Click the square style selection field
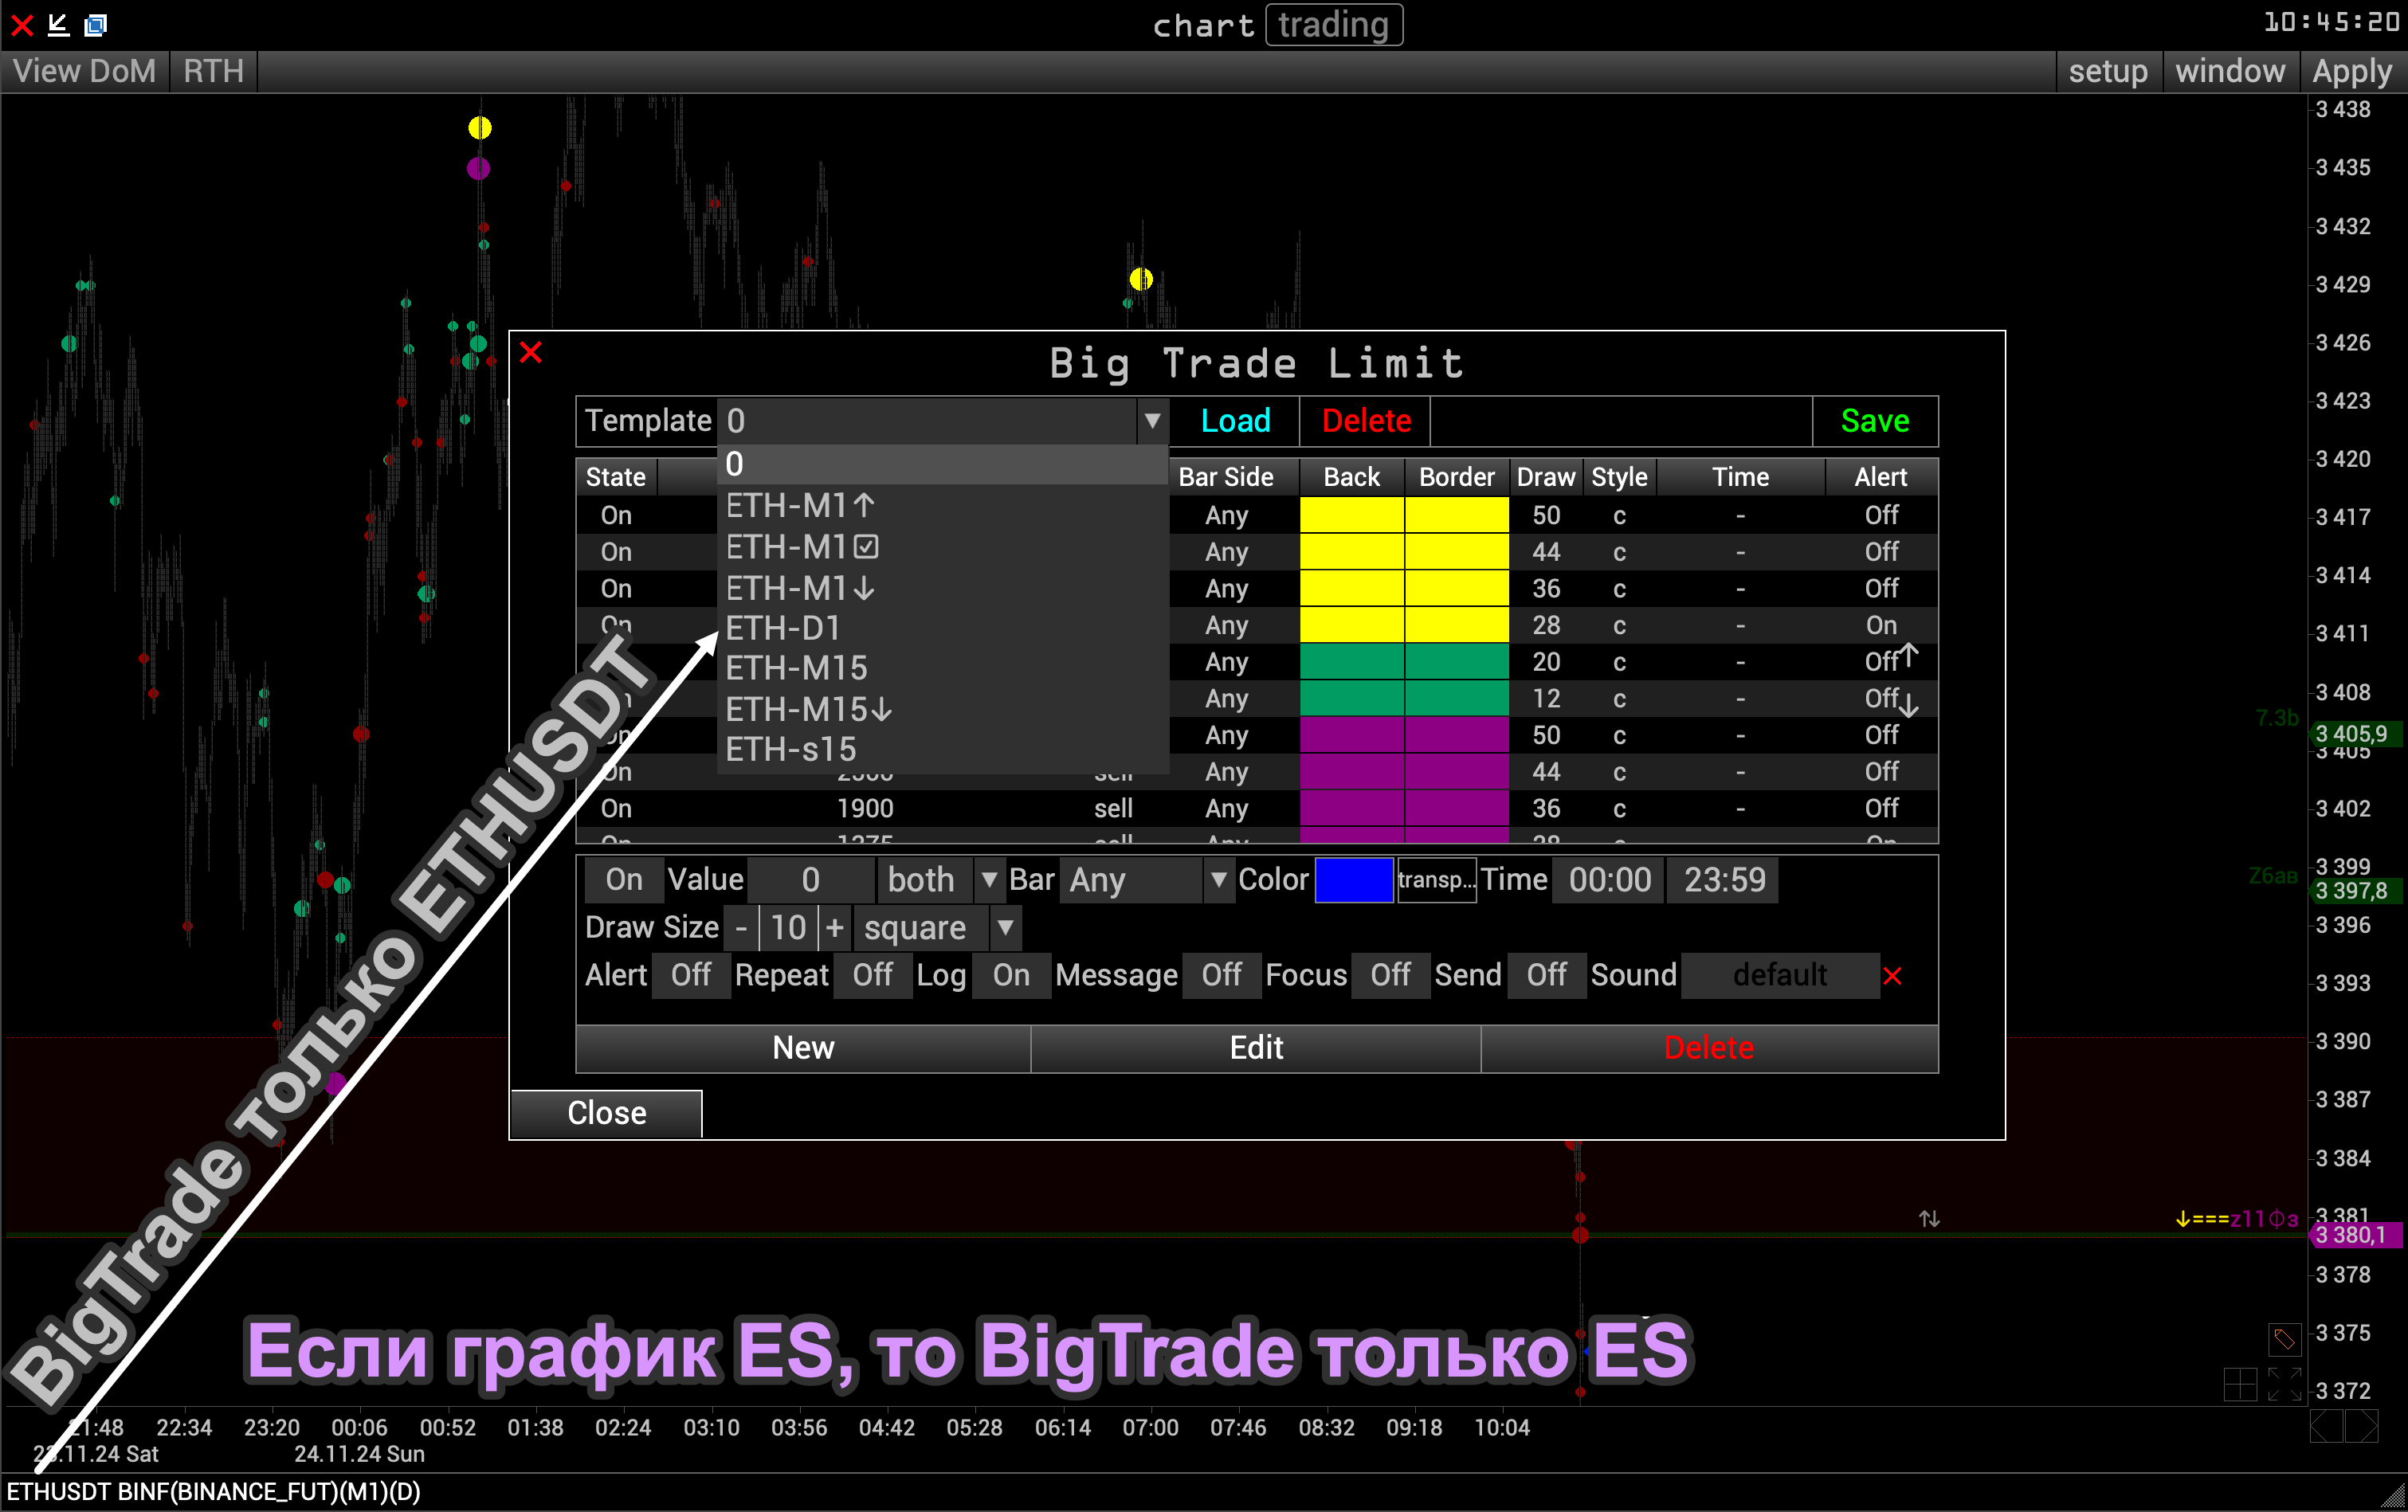This screenshot has height=1512, width=2408. pyautogui.click(x=921, y=928)
